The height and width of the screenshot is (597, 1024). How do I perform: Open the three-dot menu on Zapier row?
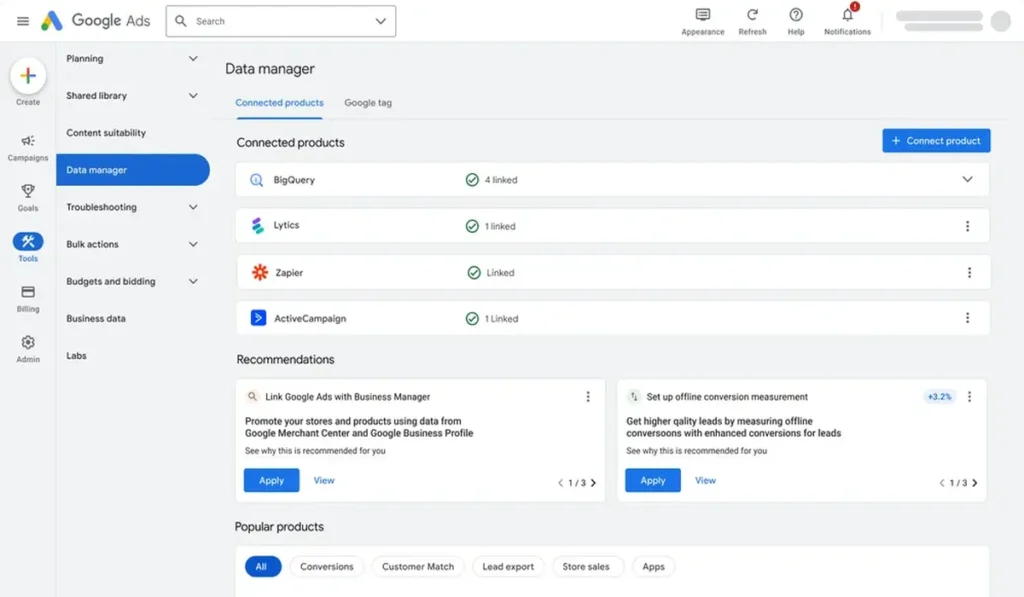[967, 271]
